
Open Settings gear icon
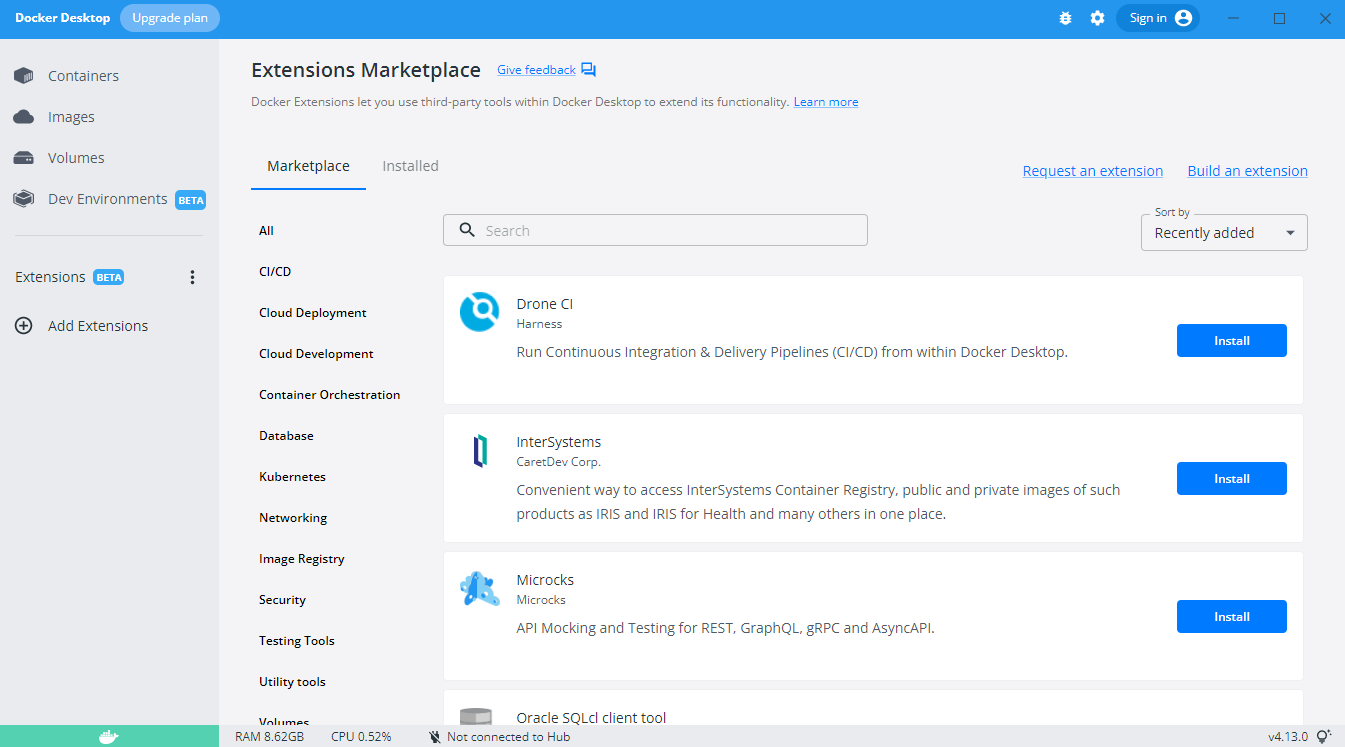1097,18
